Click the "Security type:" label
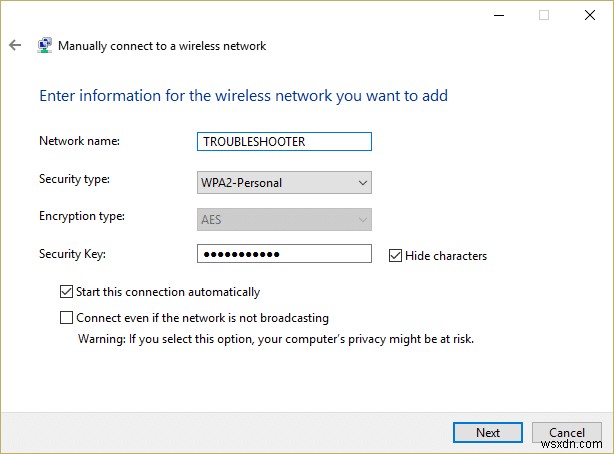This screenshot has height=454, width=614. 75,179
